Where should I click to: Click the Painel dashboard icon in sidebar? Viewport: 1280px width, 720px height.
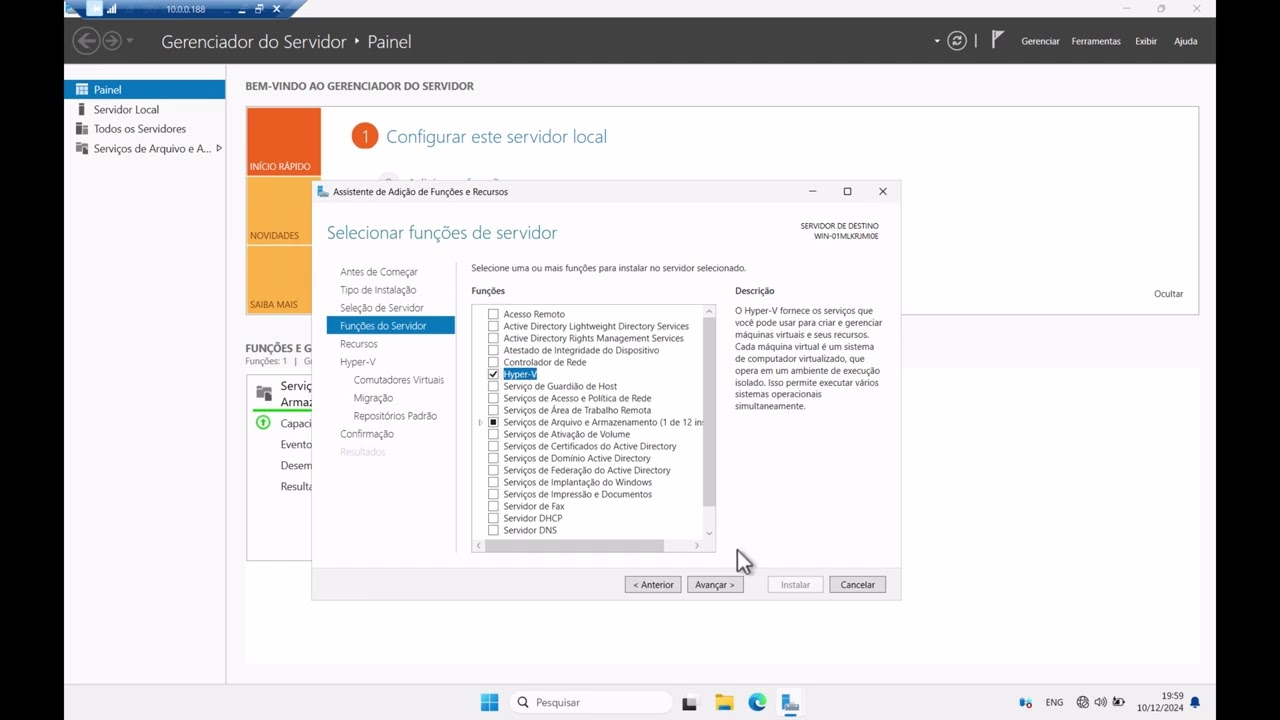point(82,90)
